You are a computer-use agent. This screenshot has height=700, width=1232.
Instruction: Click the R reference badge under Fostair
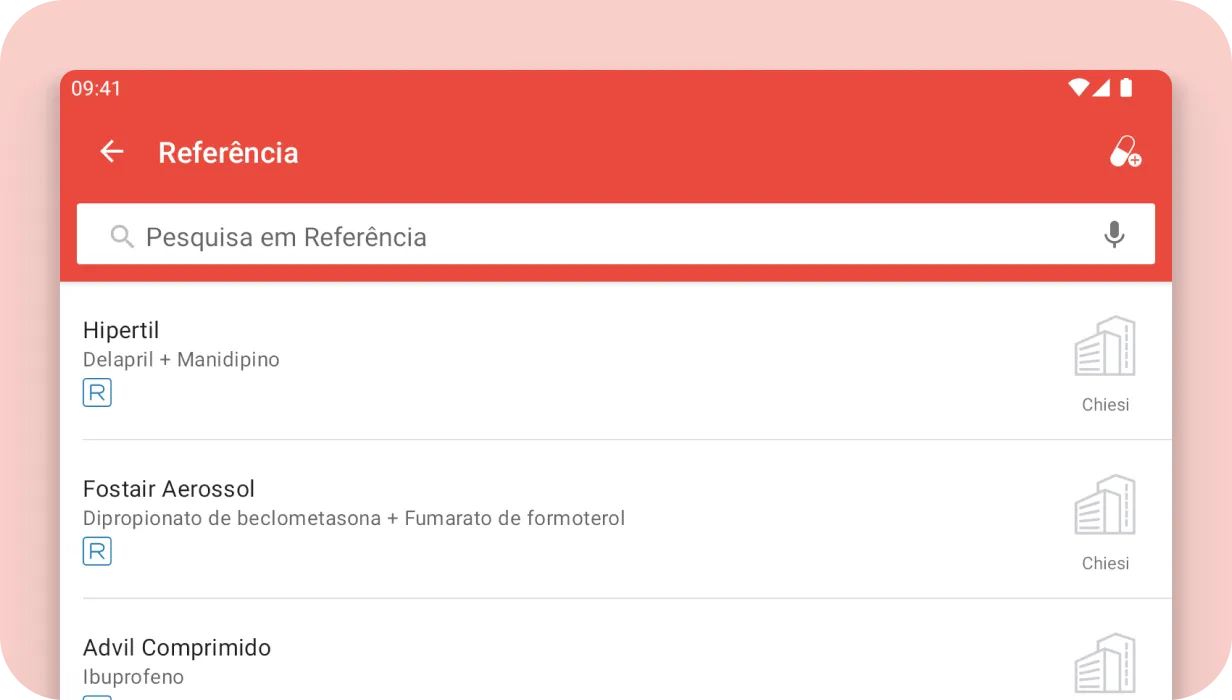coord(97,551)
